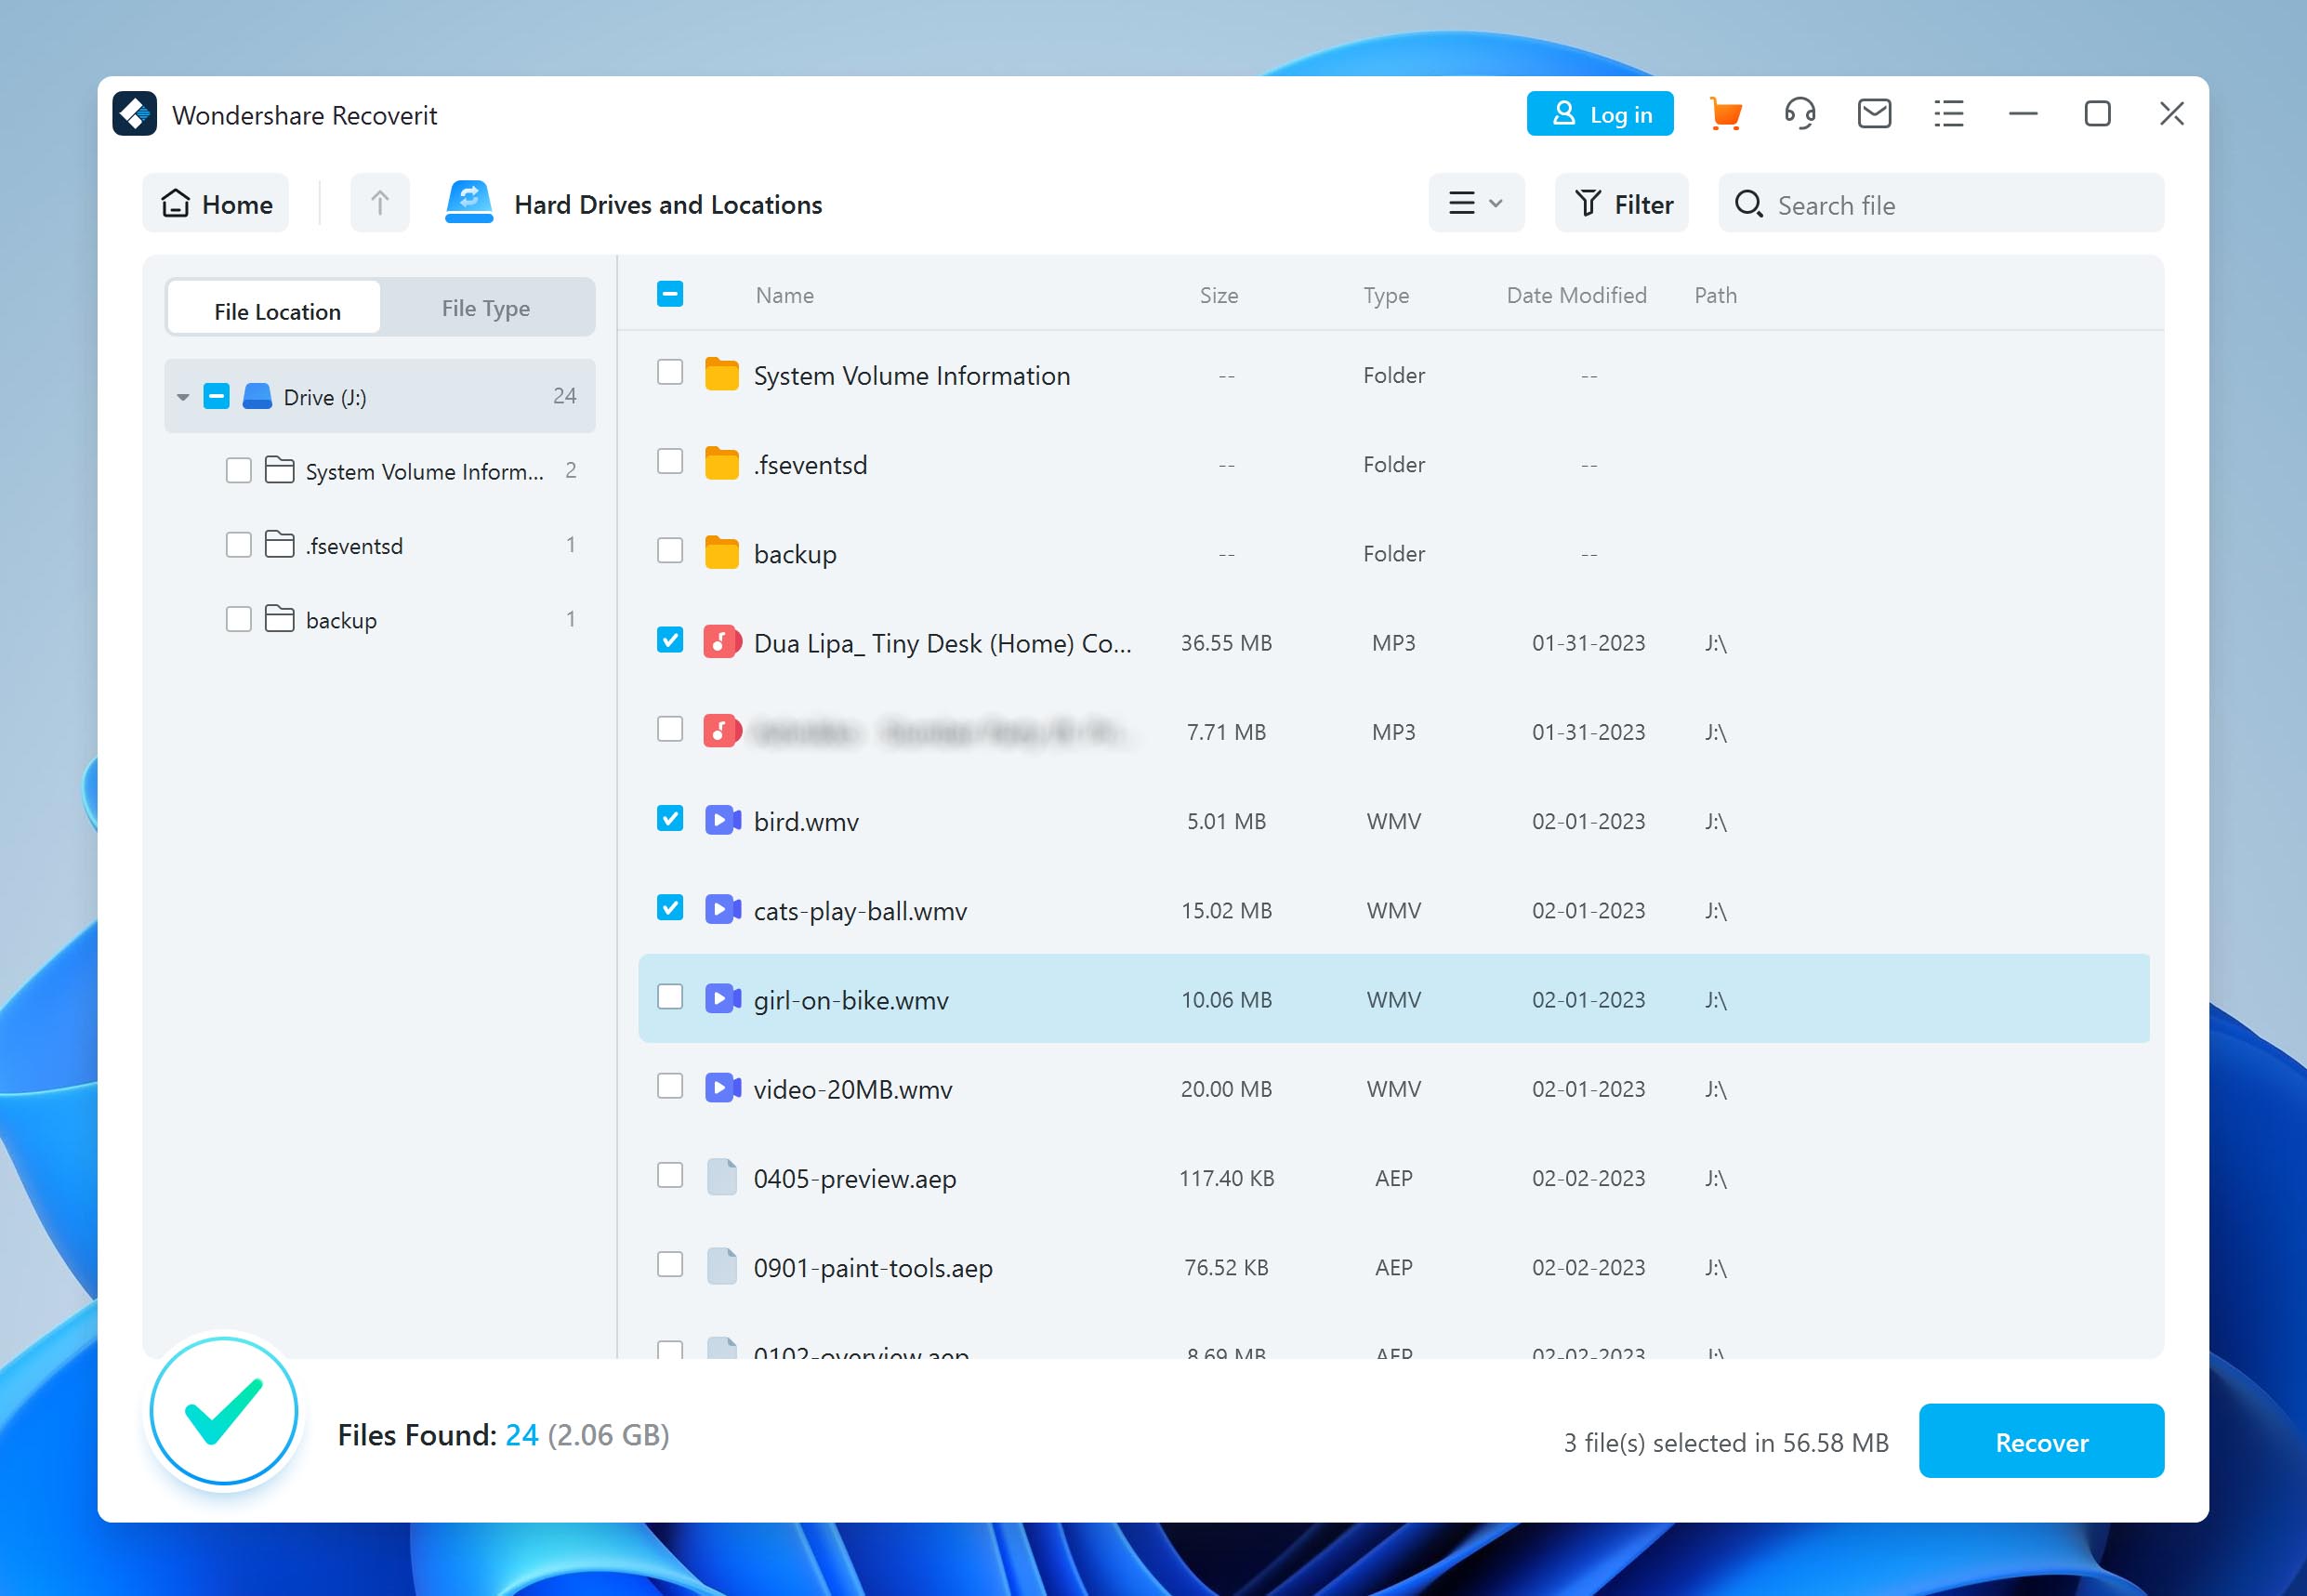Screen dimensions: 2307x1596
Task: Click the Hard Drives and Locations drive icon
Action: tap(469, 202)
